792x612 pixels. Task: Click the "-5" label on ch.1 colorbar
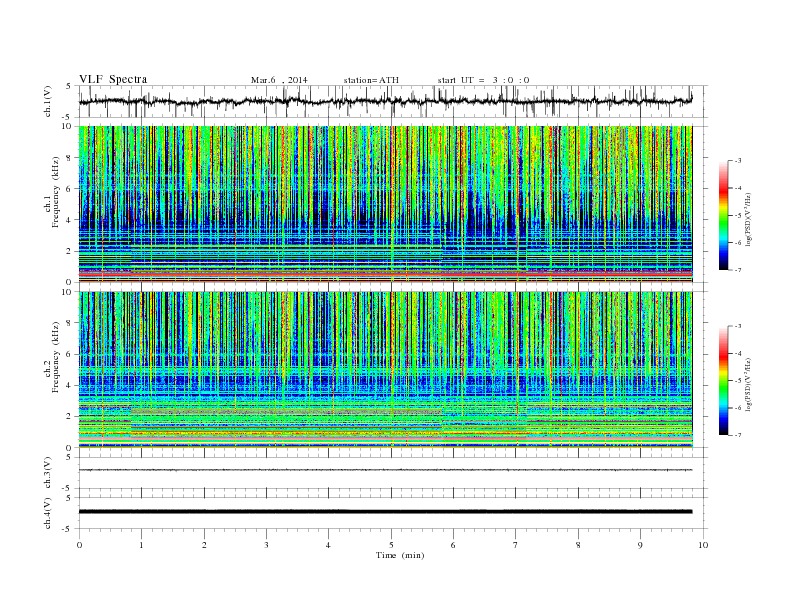(737, 215)
